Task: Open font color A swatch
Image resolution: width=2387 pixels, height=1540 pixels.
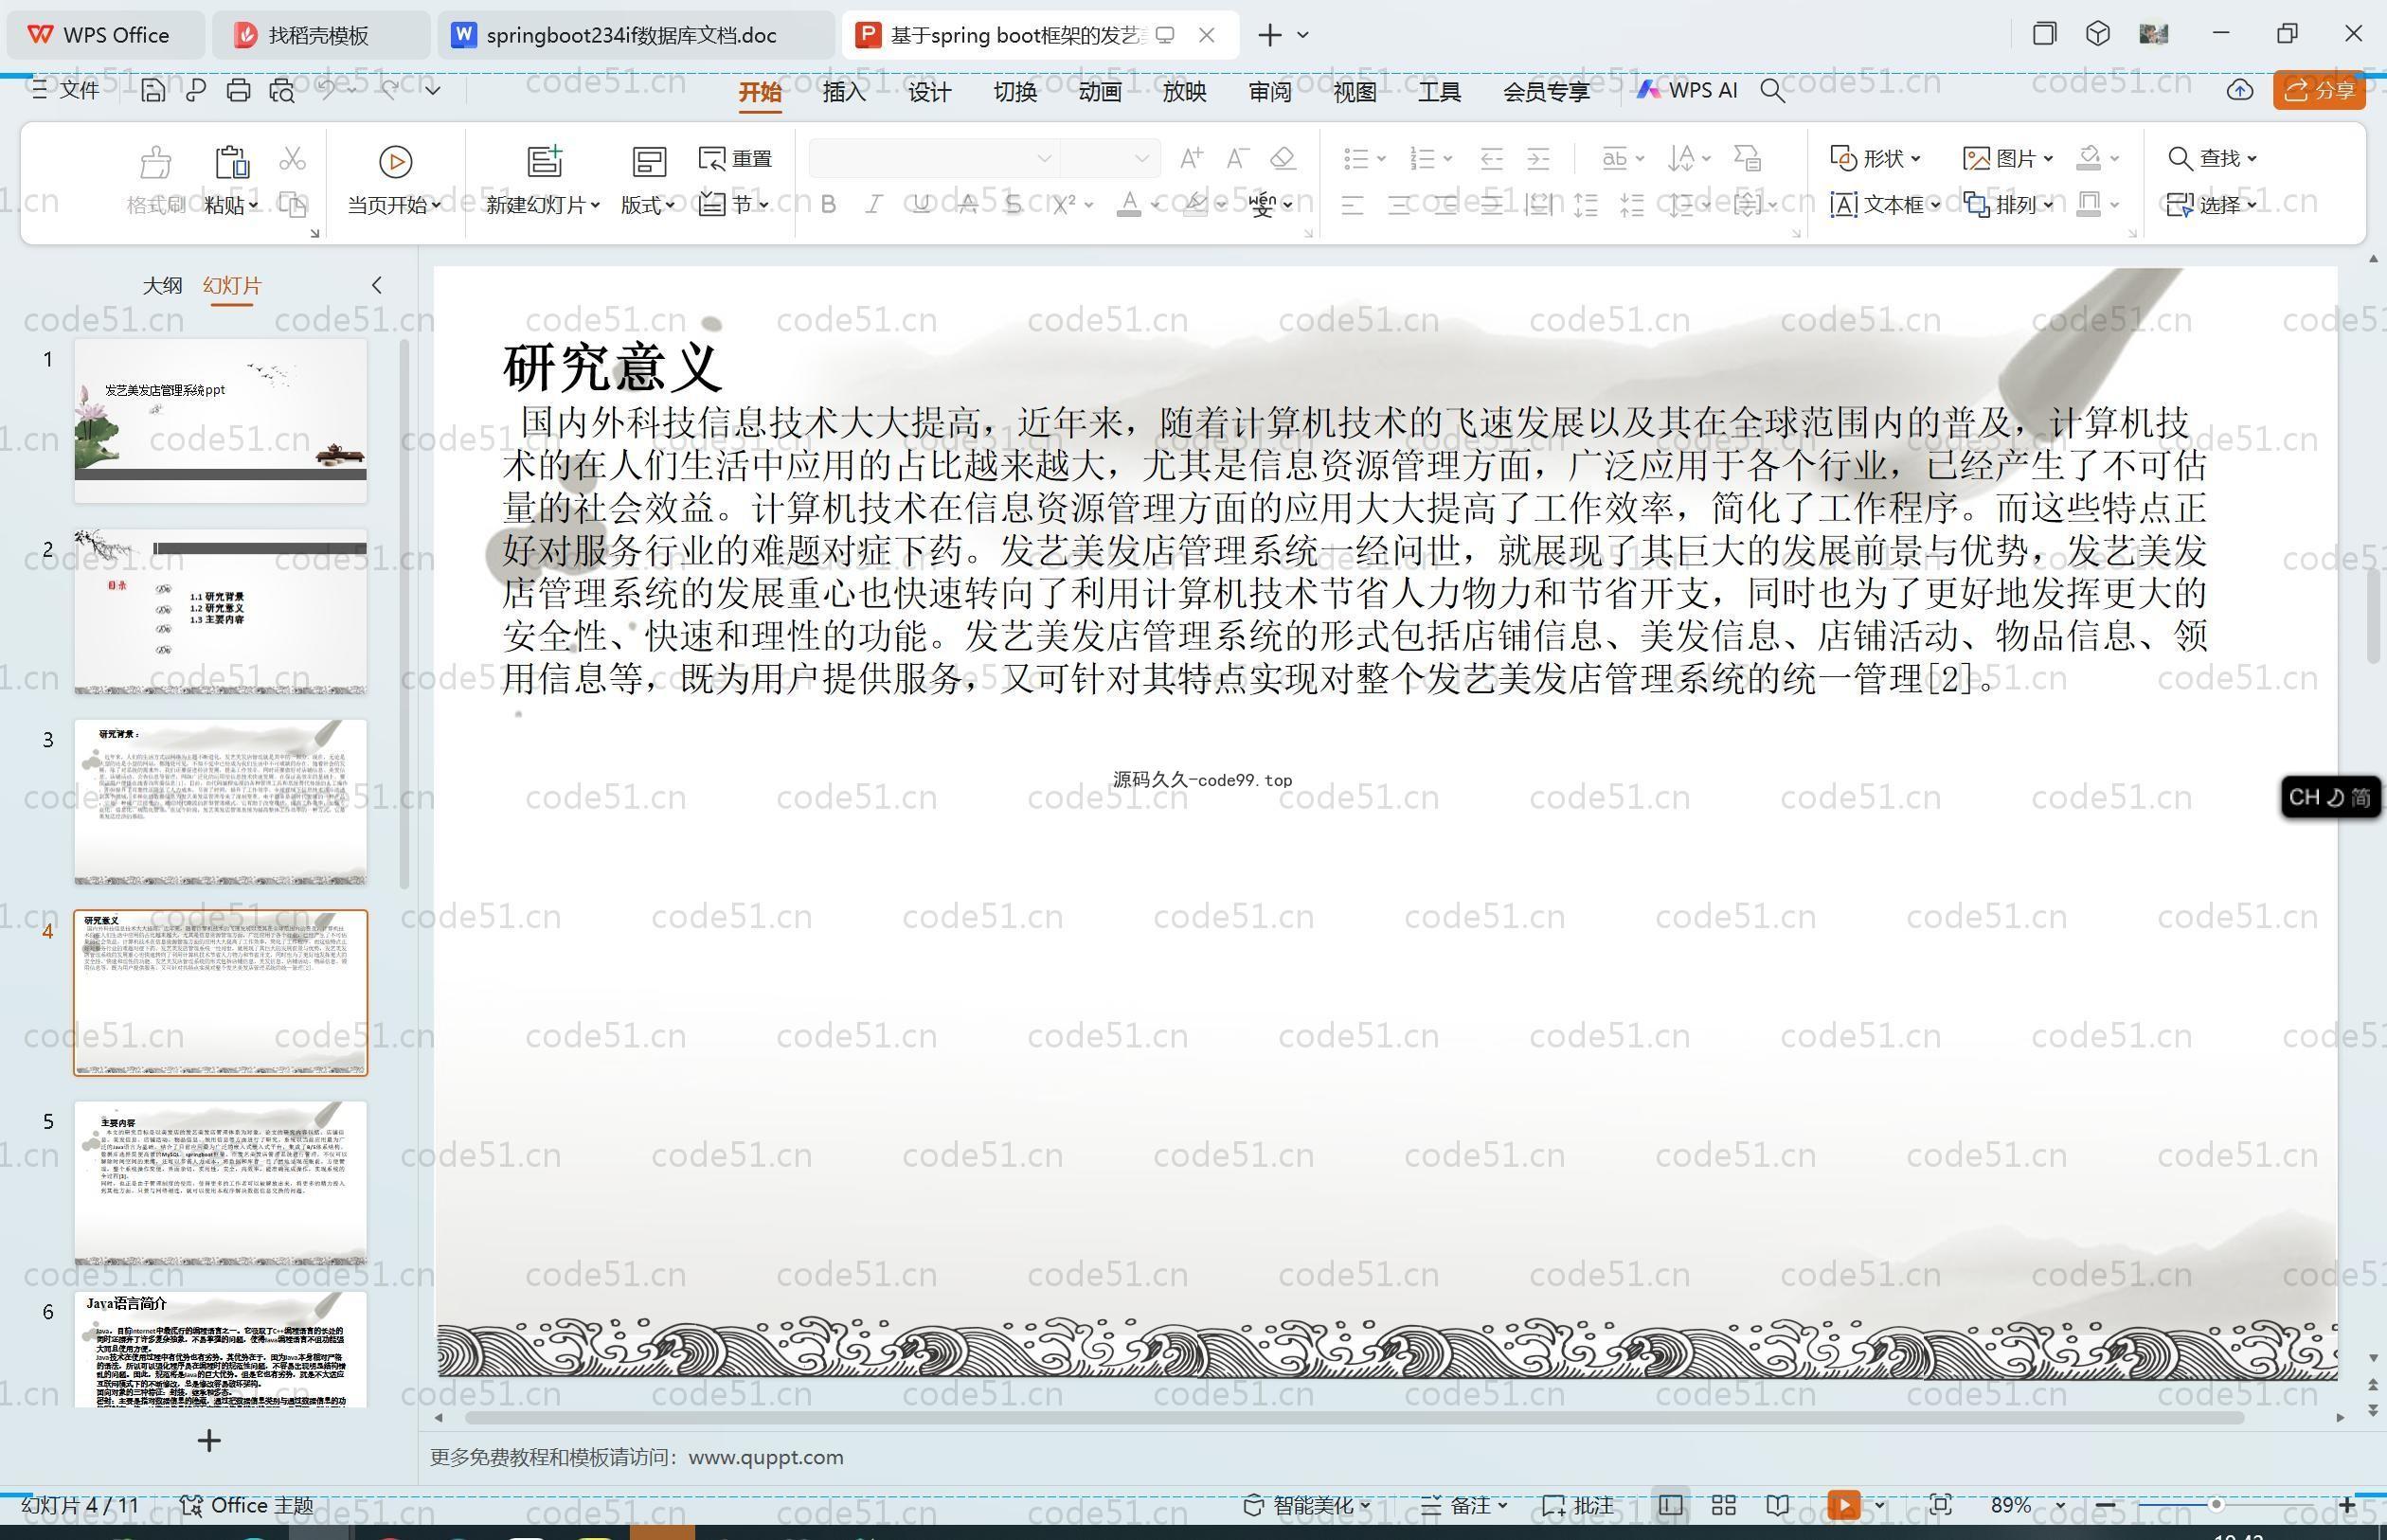Action: tap(1129, 204)
